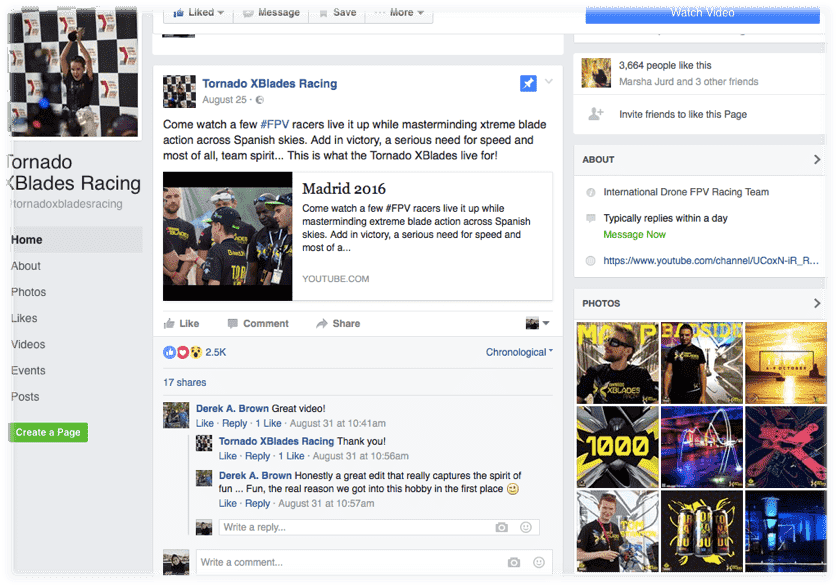Expand the ABOUT section chevron
This screenshot has width=838, height=587.
tap(816, 159)
